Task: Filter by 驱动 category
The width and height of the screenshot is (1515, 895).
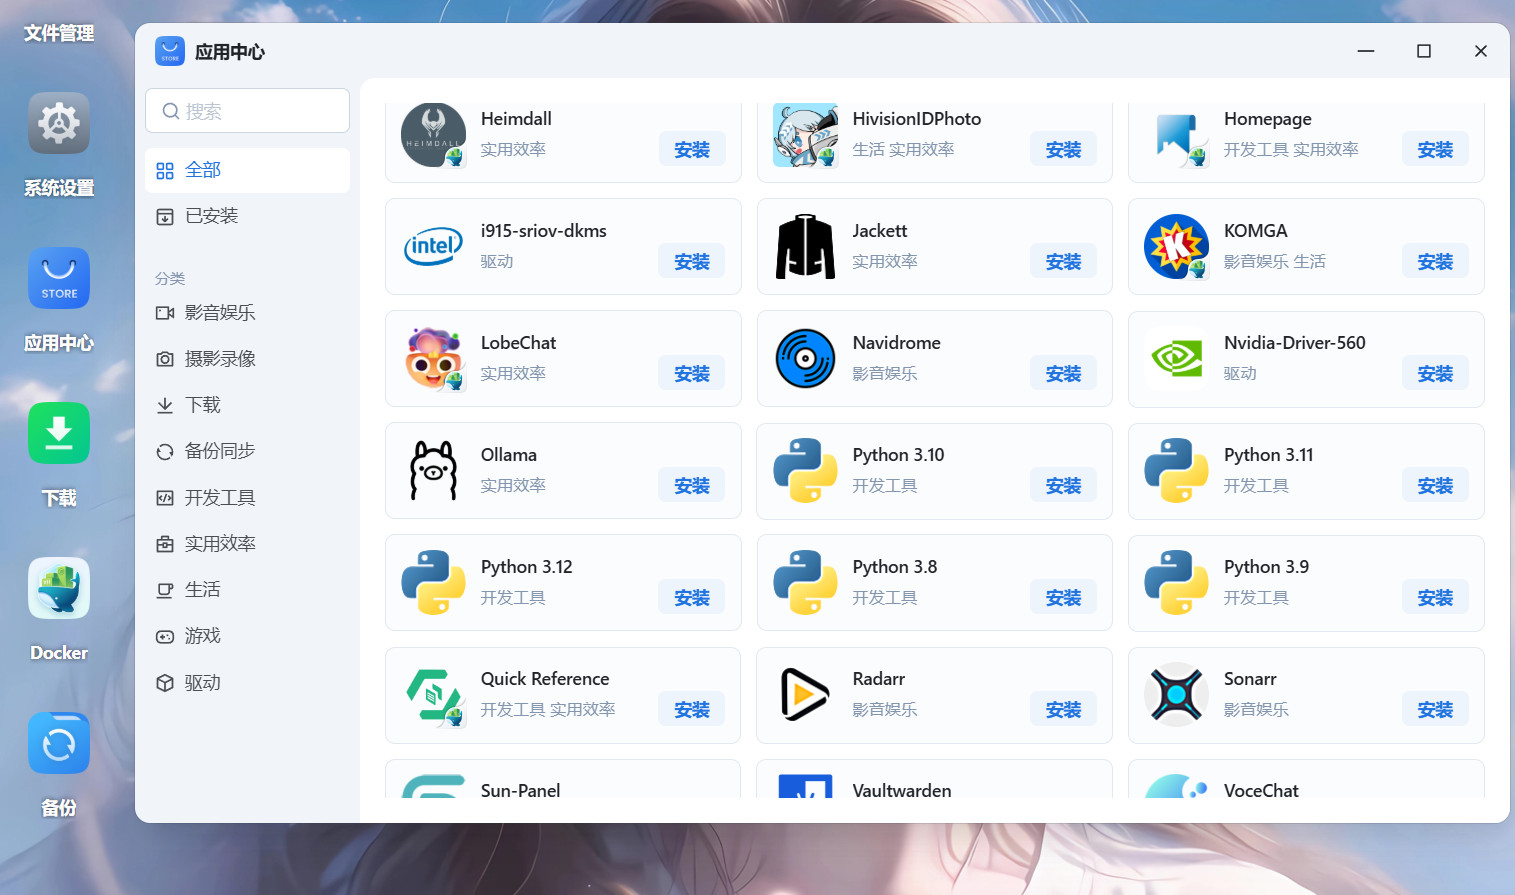Action: tap(247, 683)
